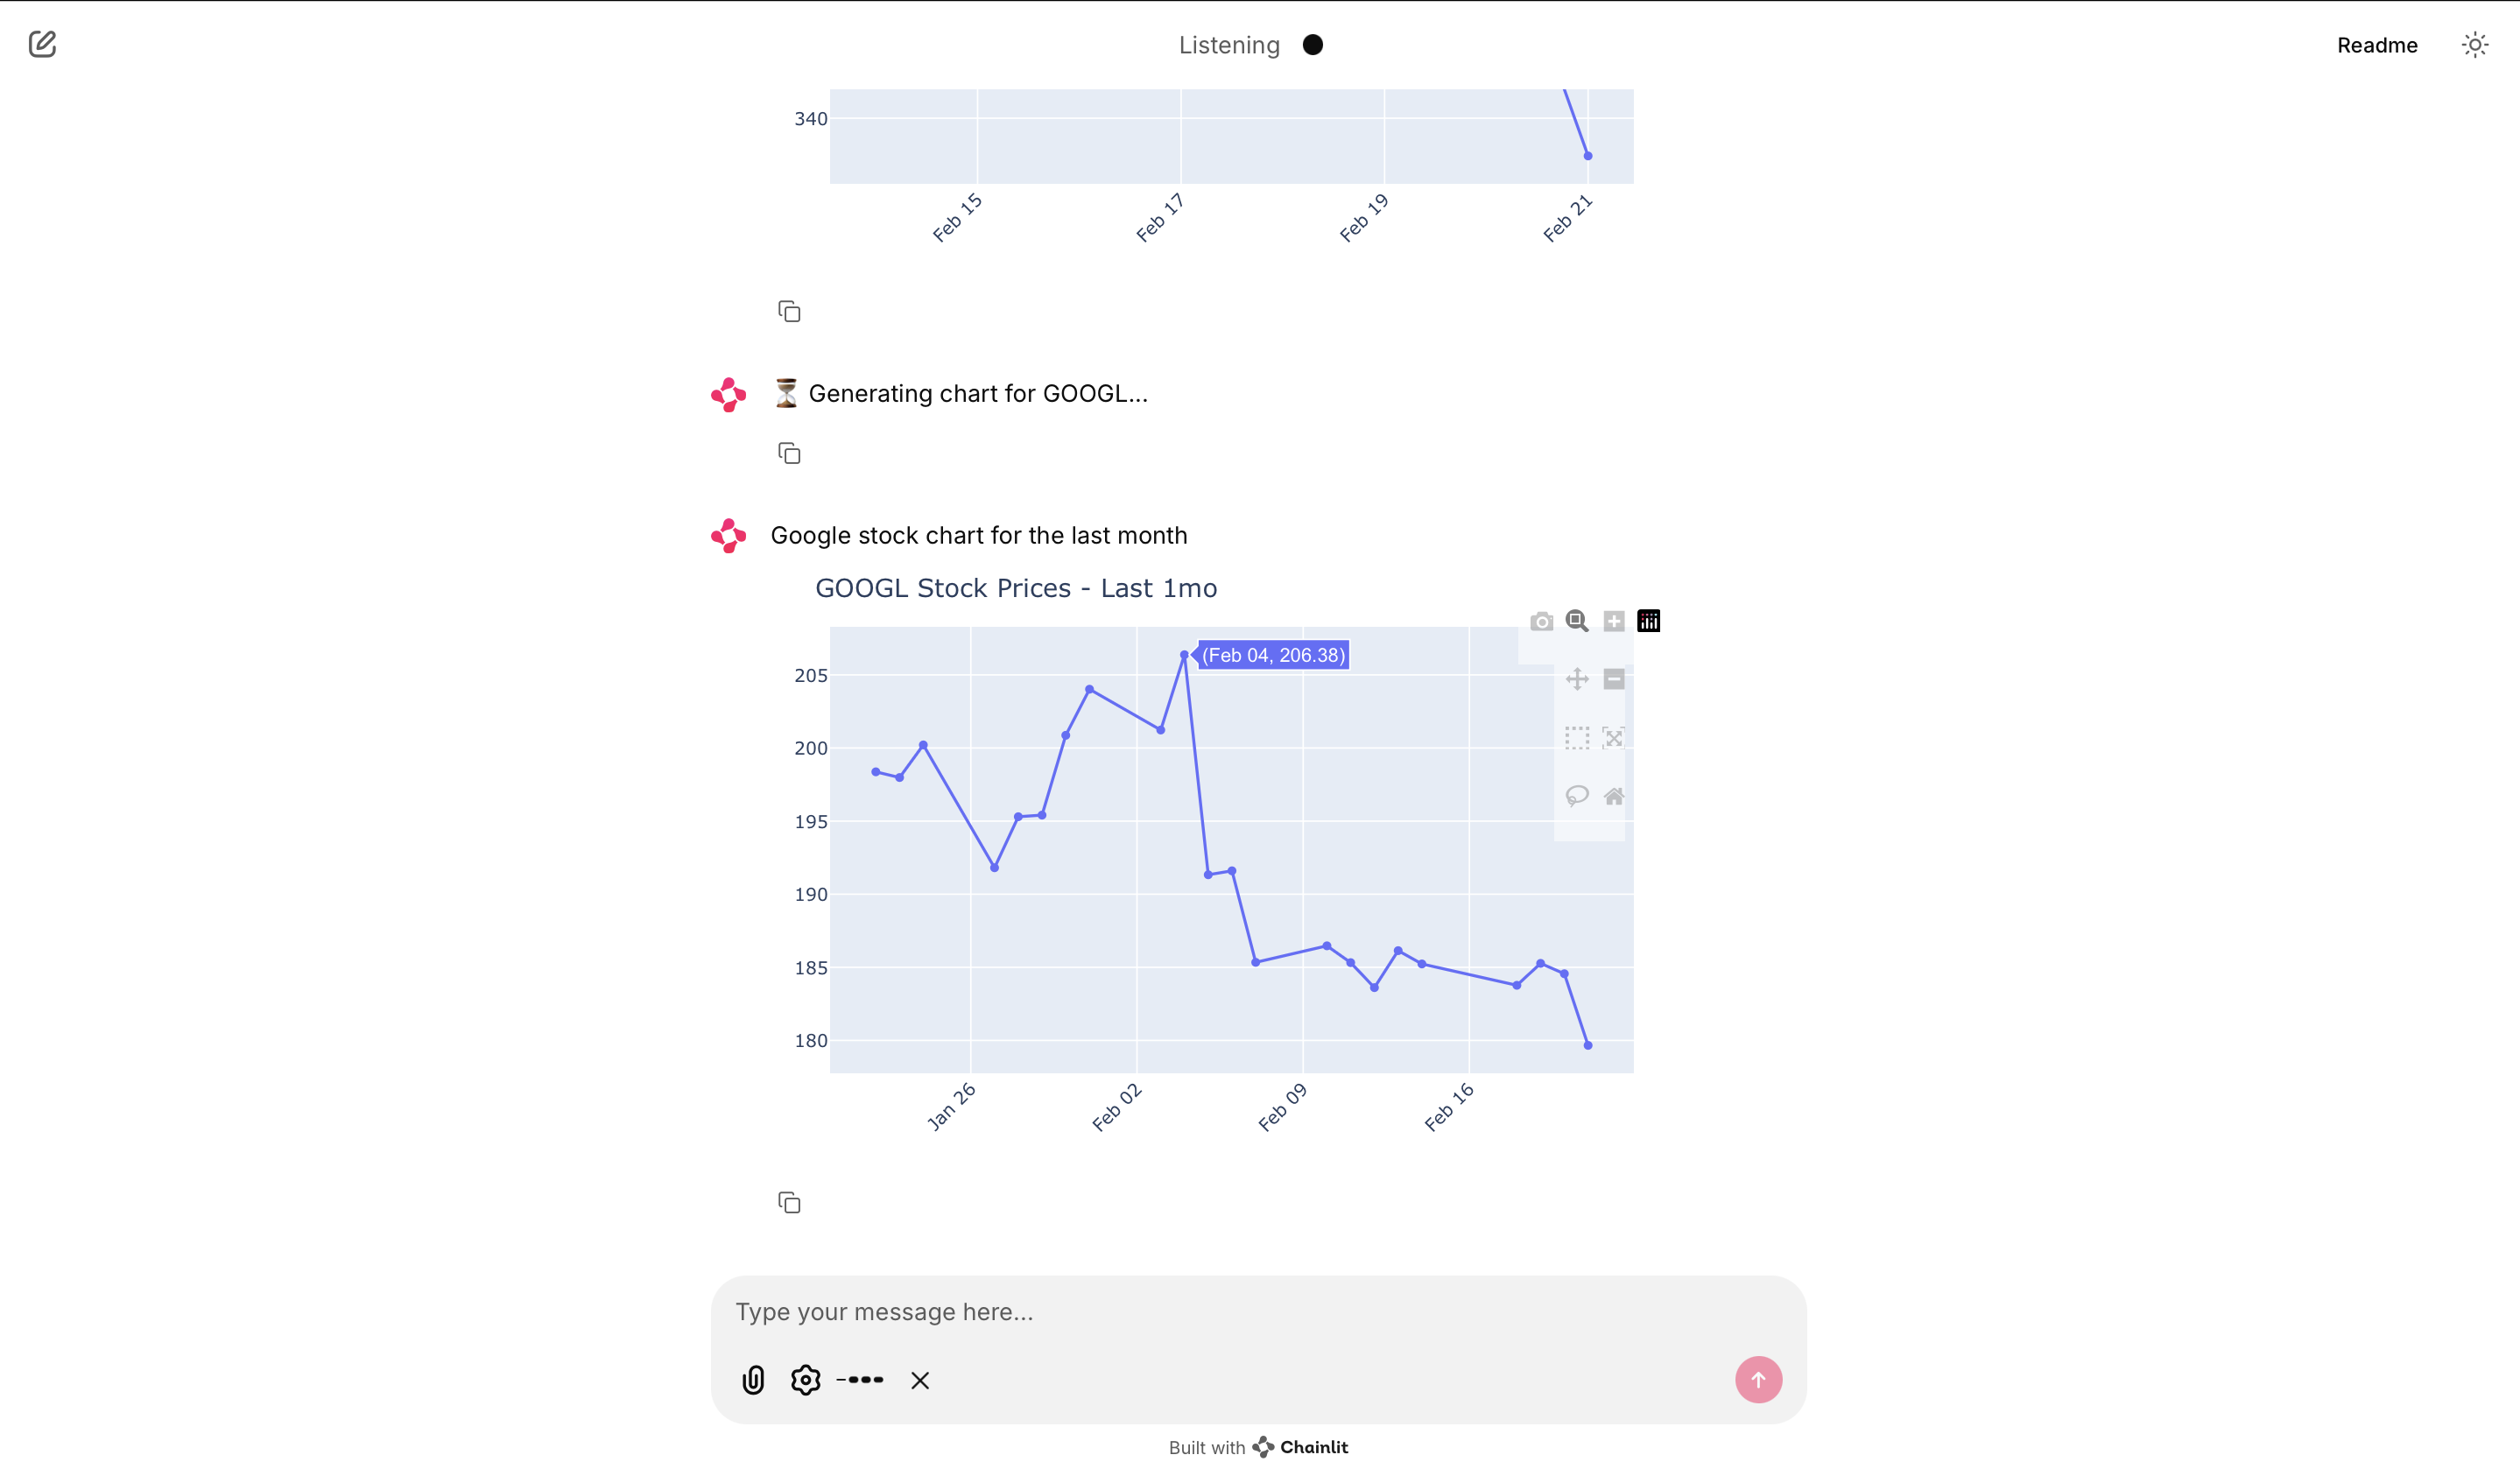Stop the voice session with X

920,1380
